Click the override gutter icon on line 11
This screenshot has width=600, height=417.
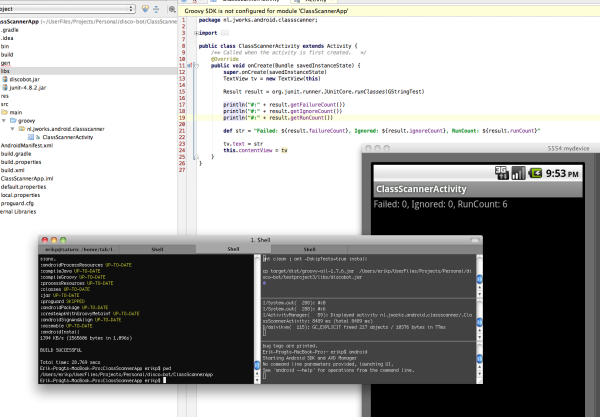190,65
